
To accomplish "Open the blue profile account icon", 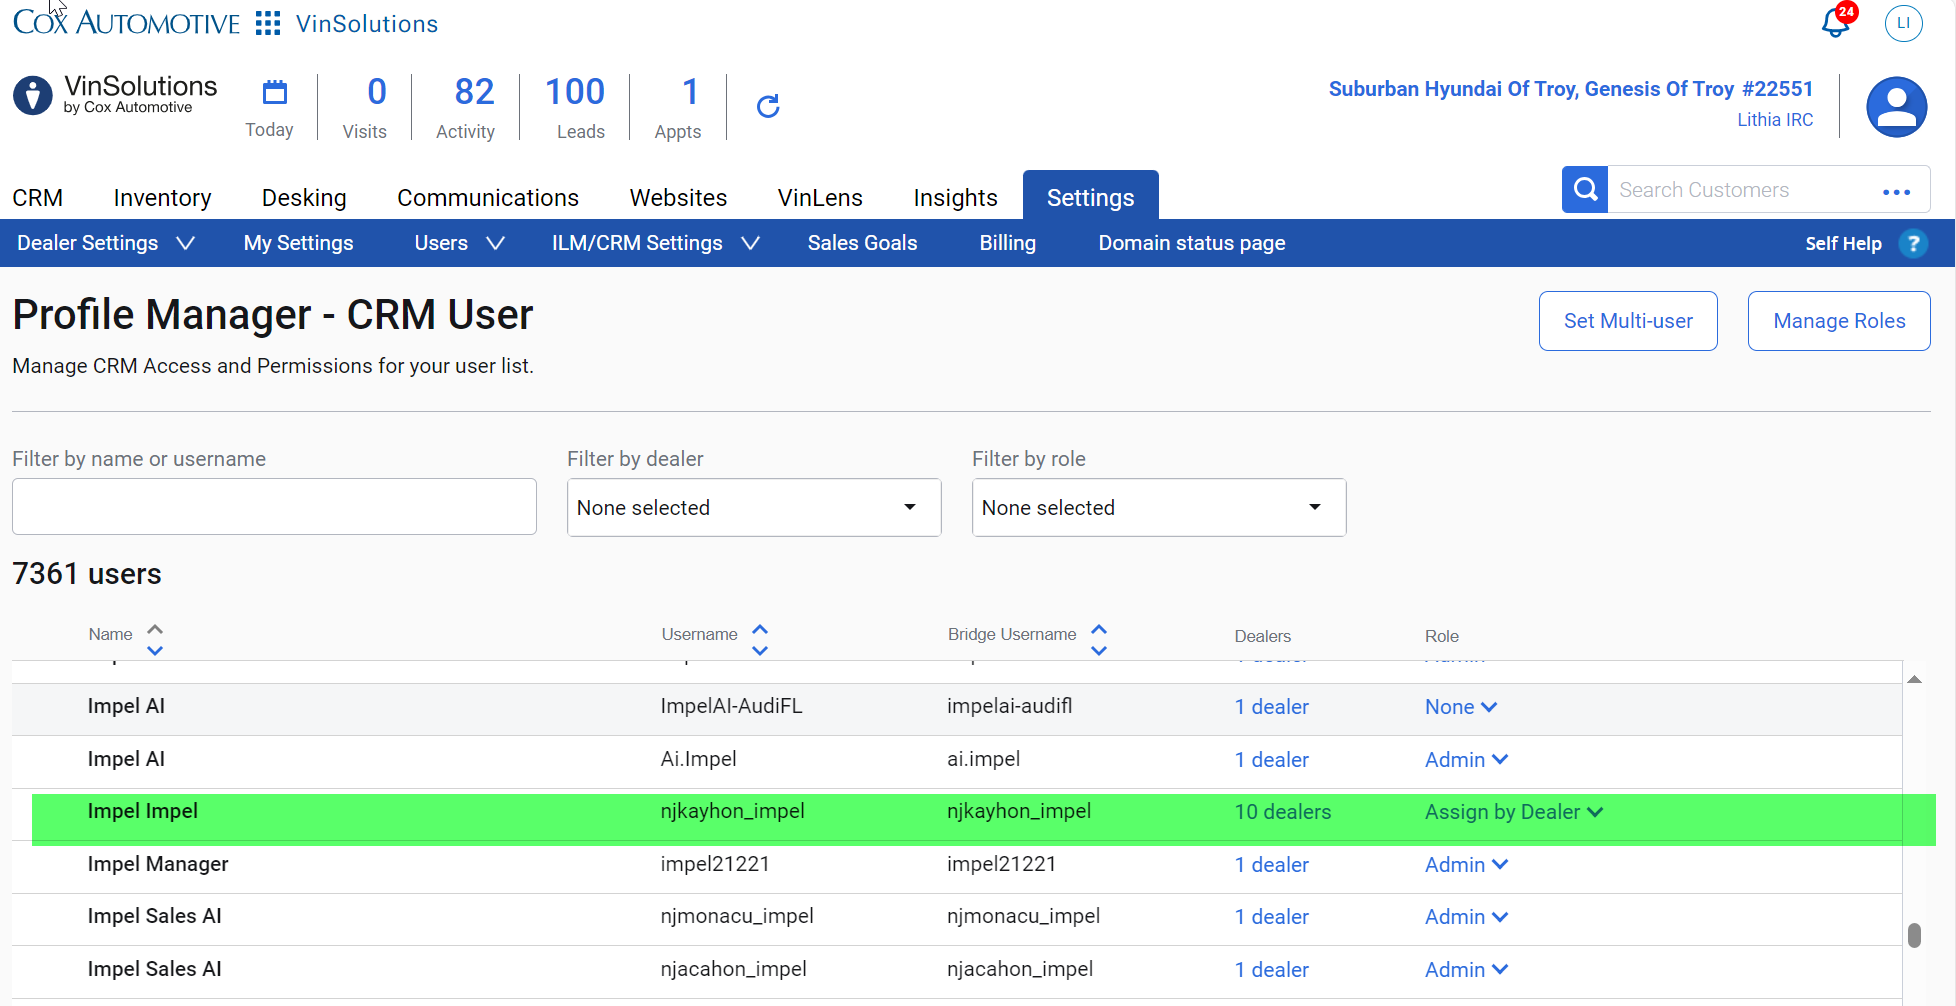I will click(x=1896, y=107).
